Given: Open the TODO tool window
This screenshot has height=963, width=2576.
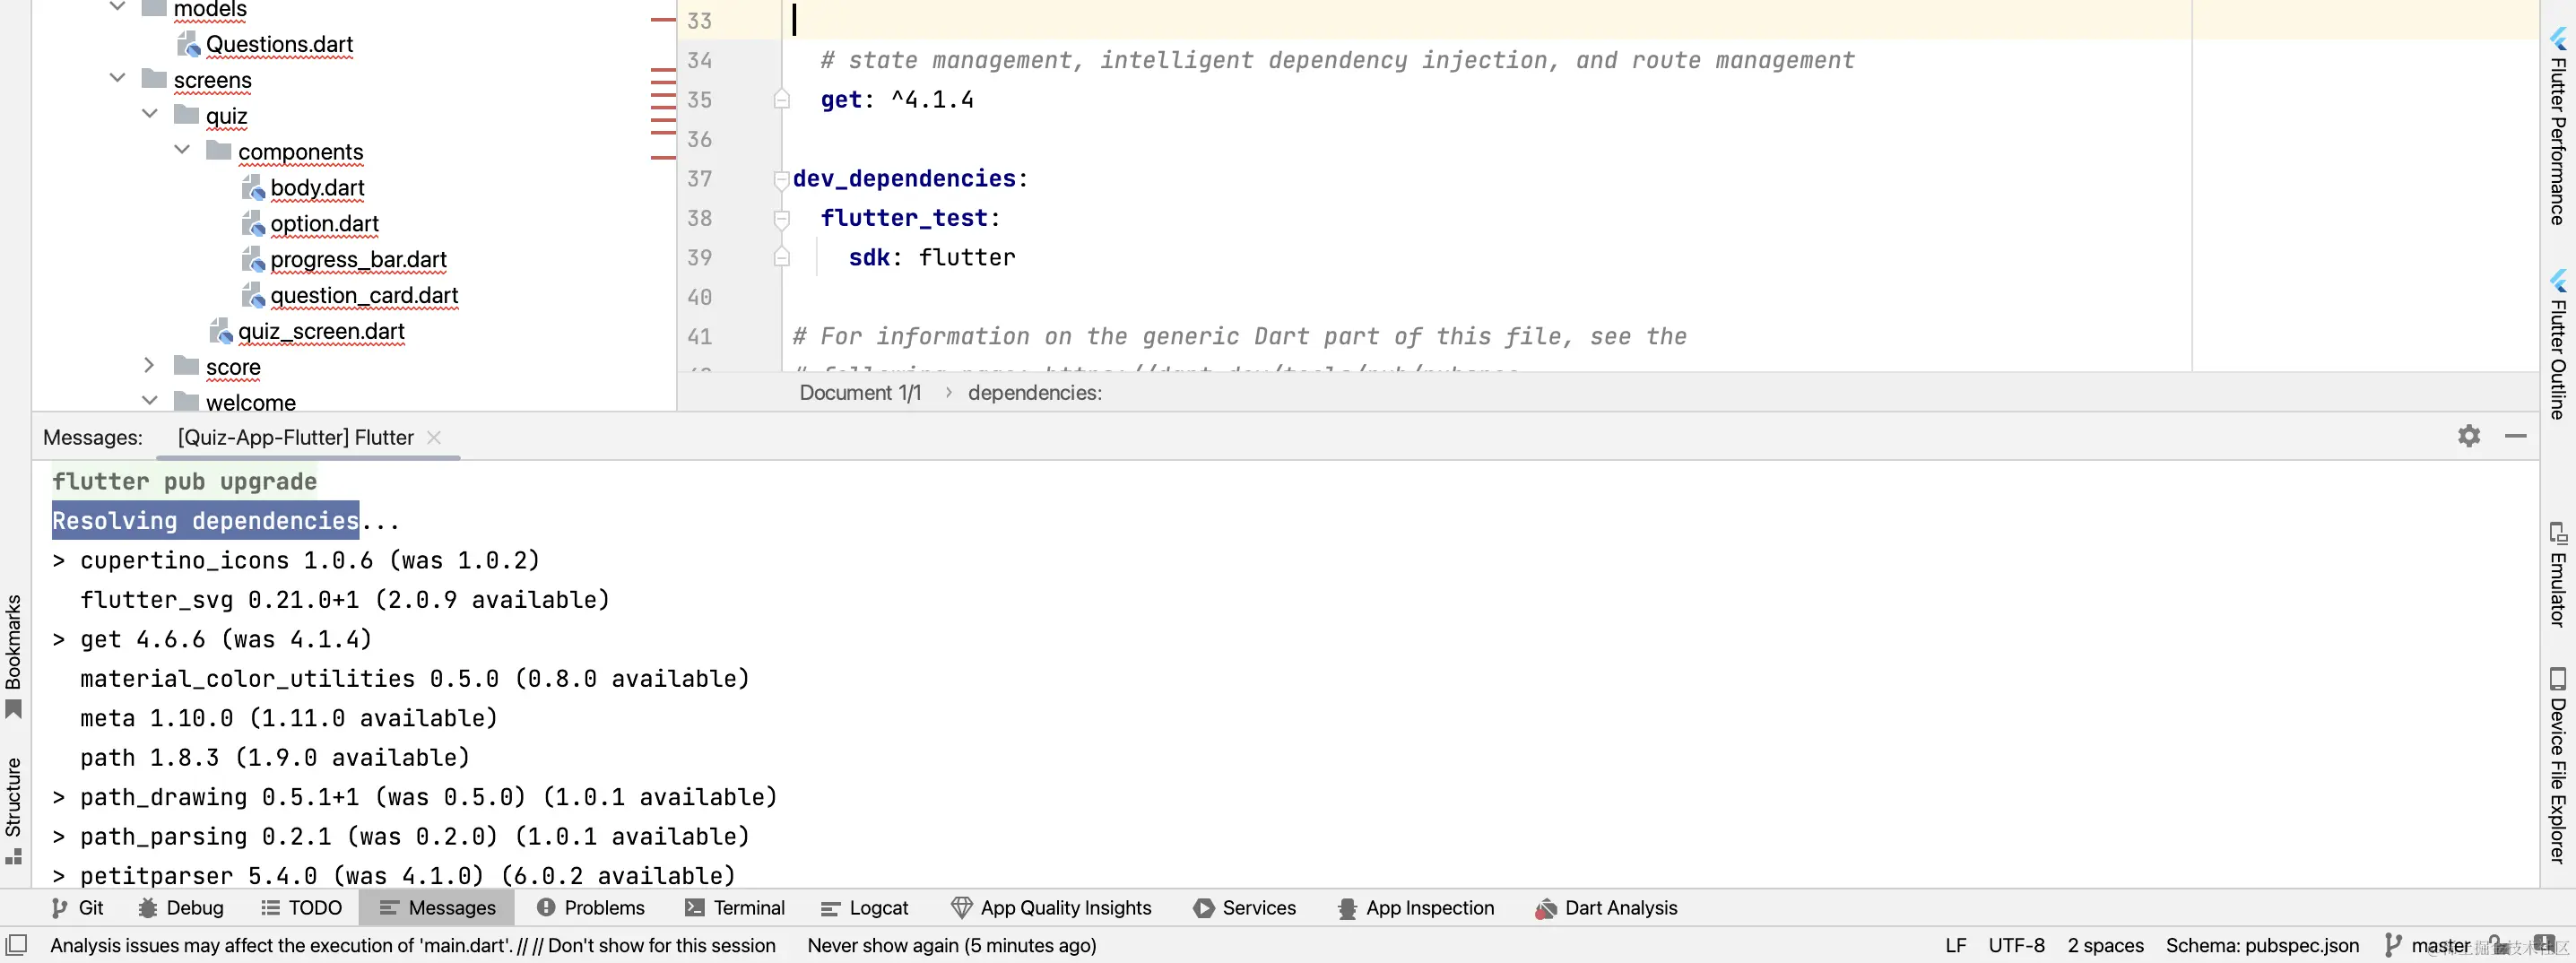Looking at the screenshot, I should (301, 908).
